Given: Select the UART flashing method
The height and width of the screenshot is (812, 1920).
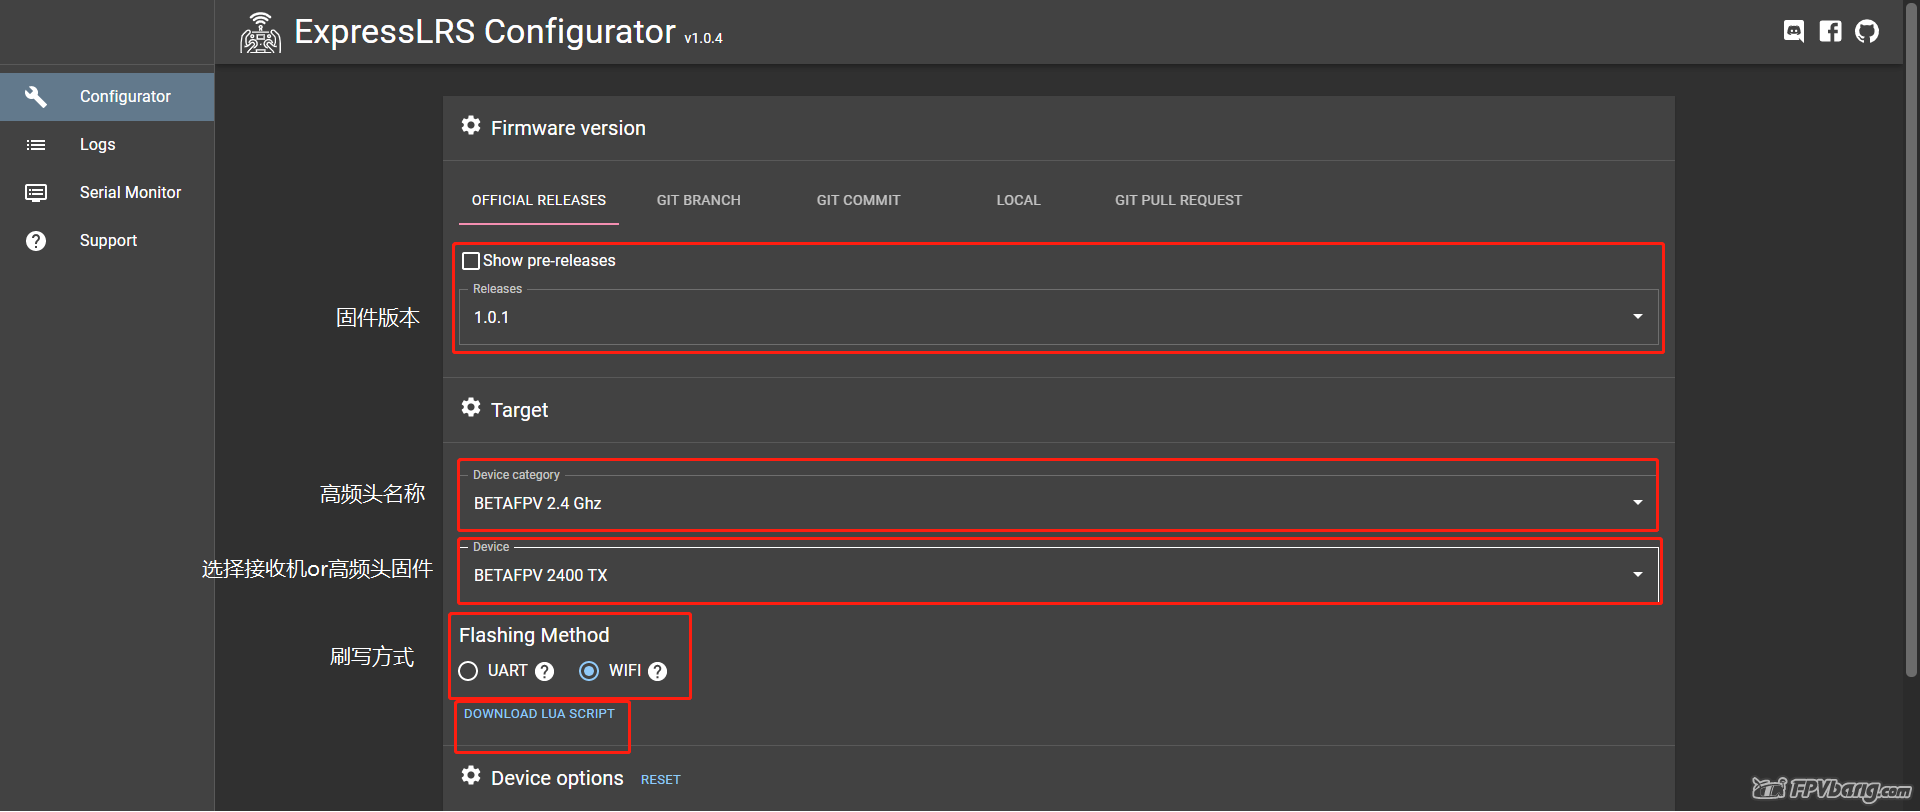Looking at the screenshot, I should coord(468,671).
